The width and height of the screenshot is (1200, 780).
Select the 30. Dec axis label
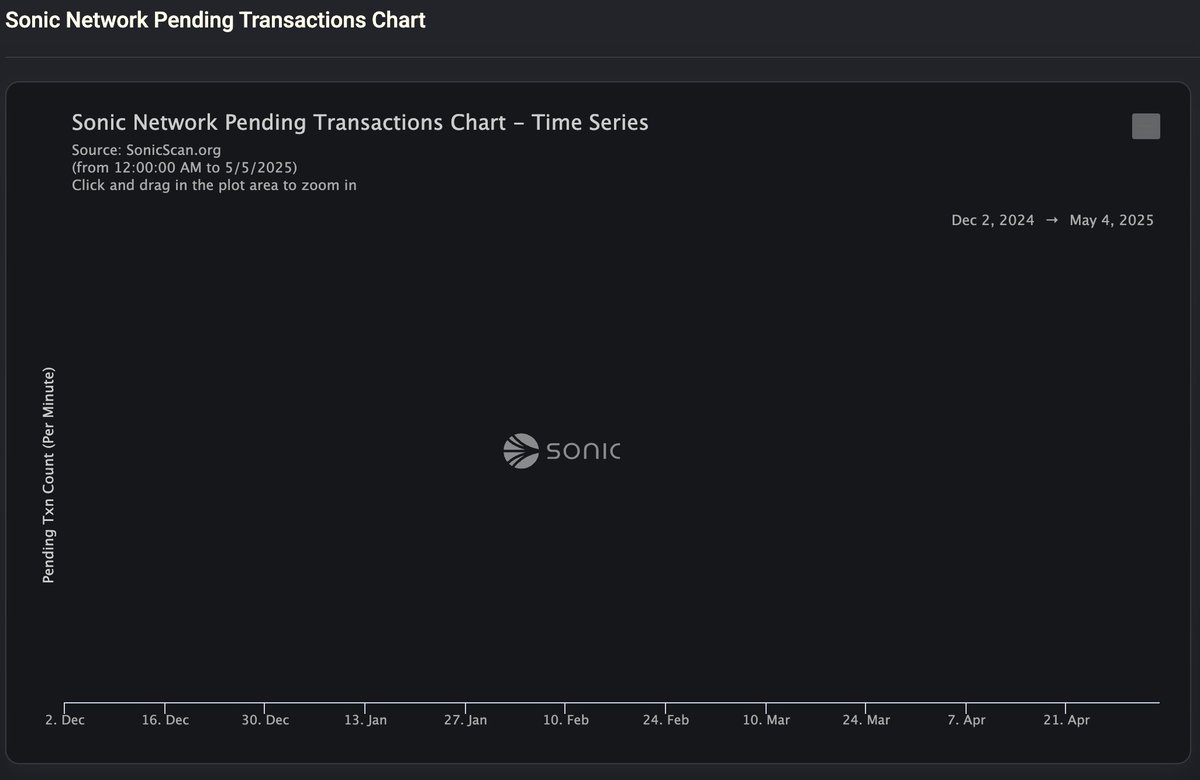[265, 720]
